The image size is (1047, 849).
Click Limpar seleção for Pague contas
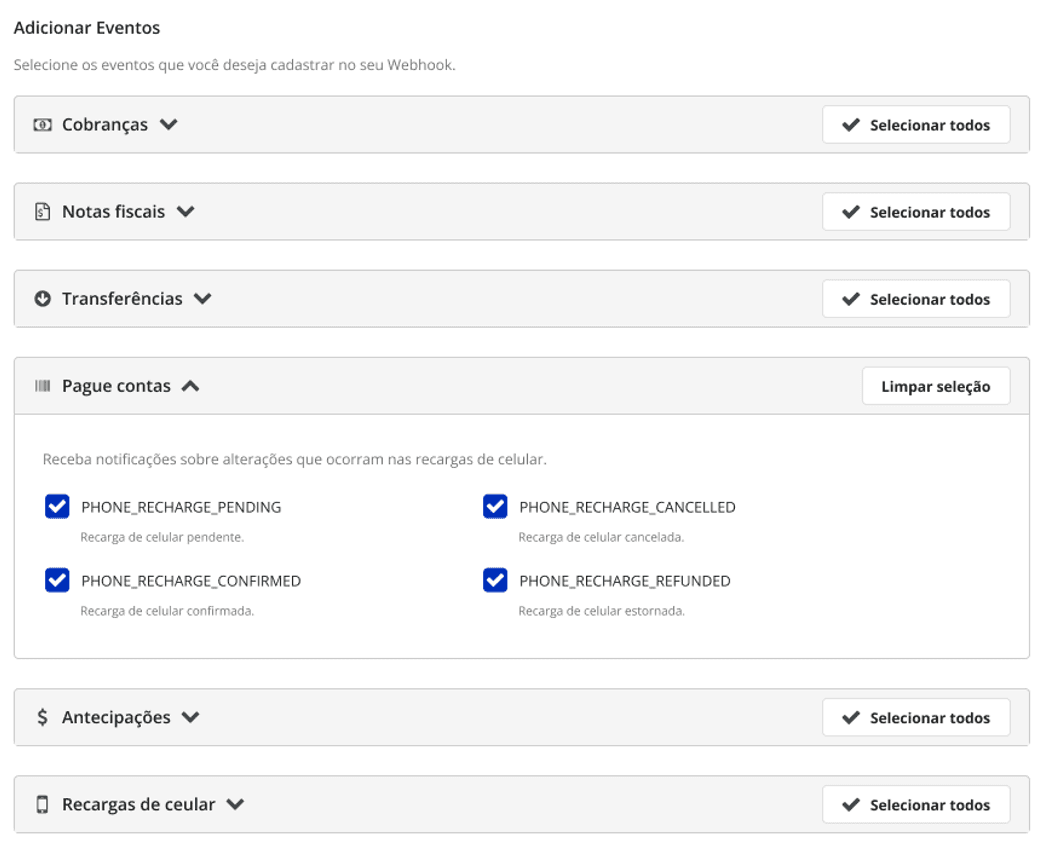(936, 386)
